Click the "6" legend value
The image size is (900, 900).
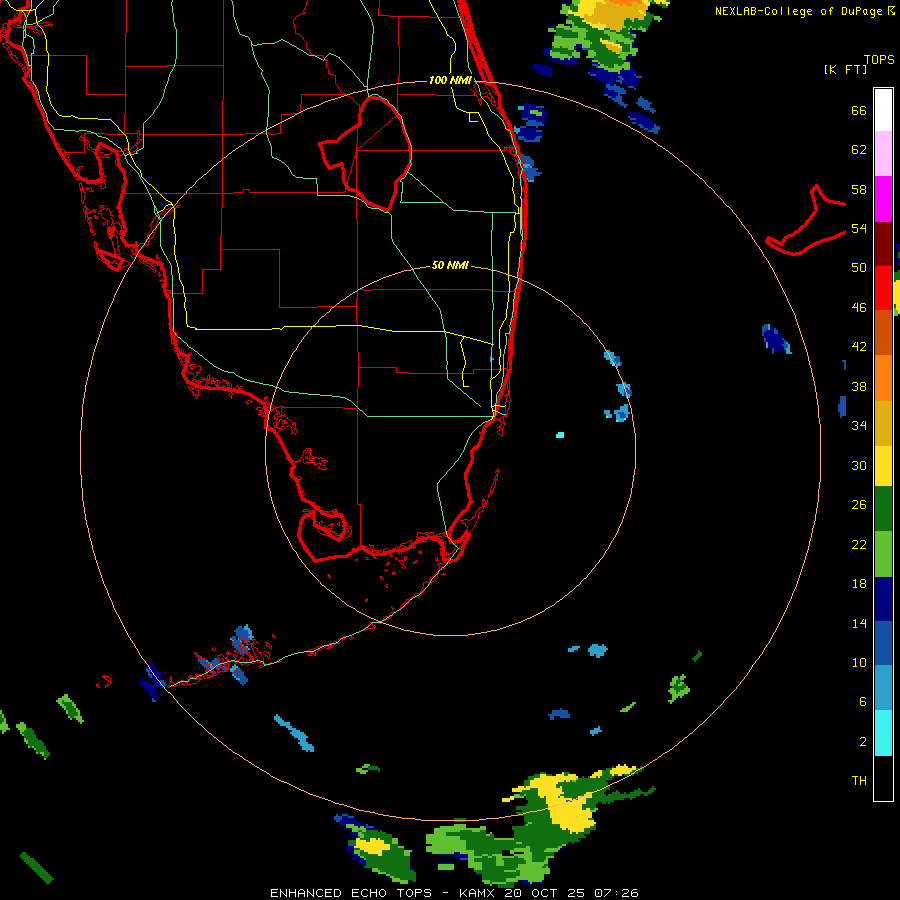pyautogui.click(x=863, y=702)
